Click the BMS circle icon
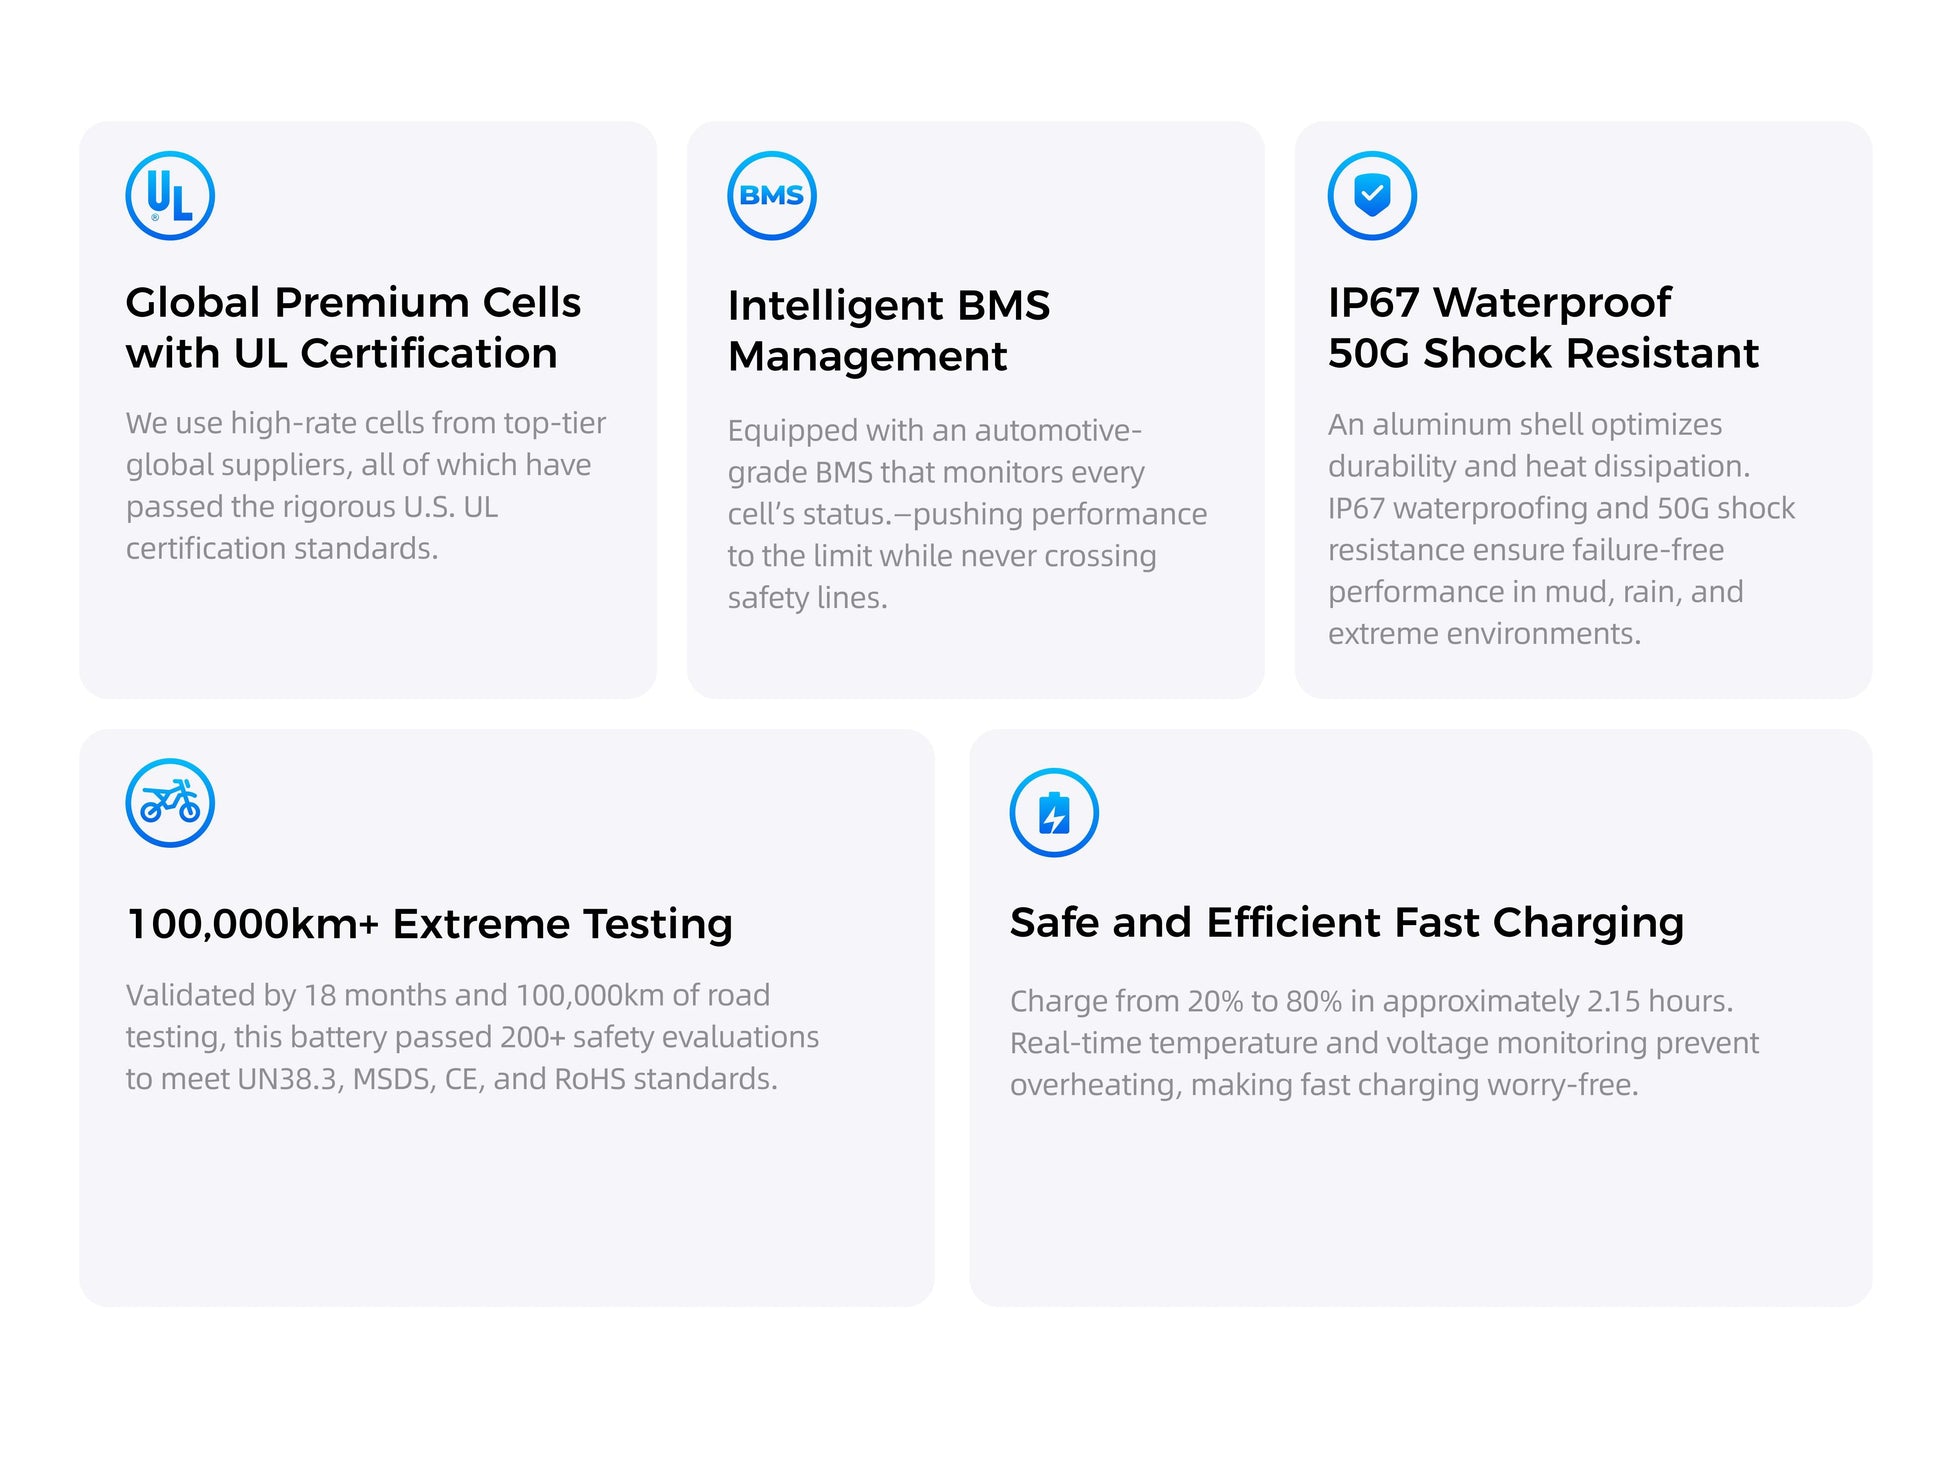The image size is (1946, 1479). point(772,196)
